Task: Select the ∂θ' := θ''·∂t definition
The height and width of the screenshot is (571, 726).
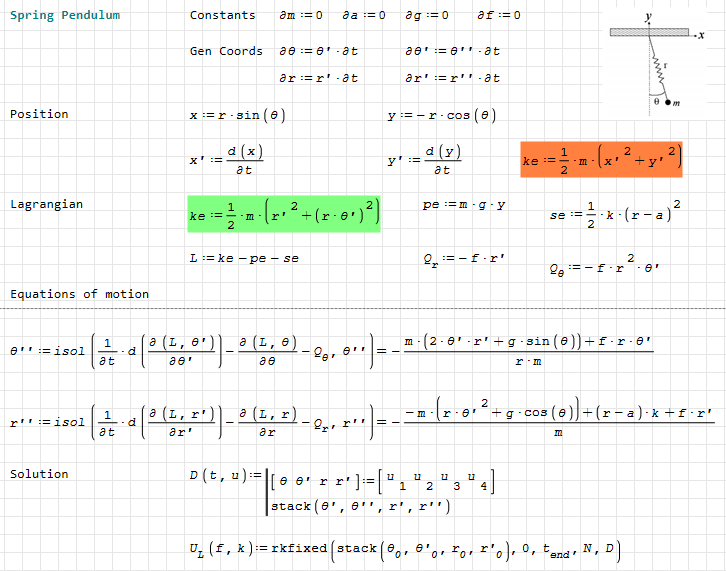Action: (452, 51)
